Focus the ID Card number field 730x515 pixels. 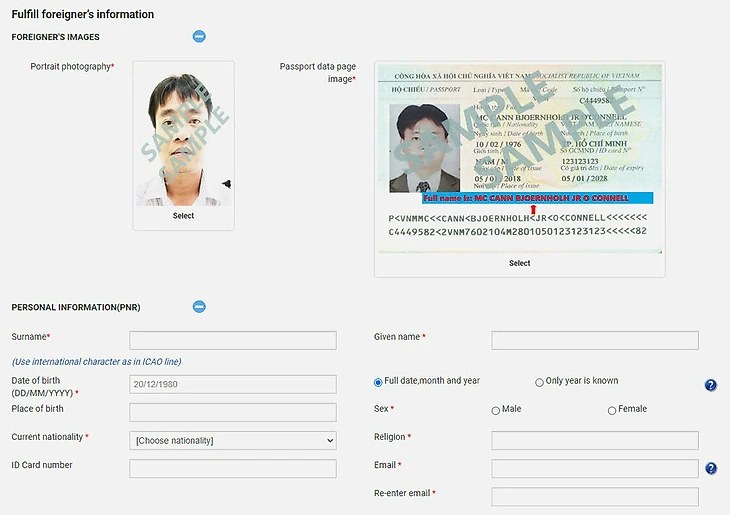(233, 468)
